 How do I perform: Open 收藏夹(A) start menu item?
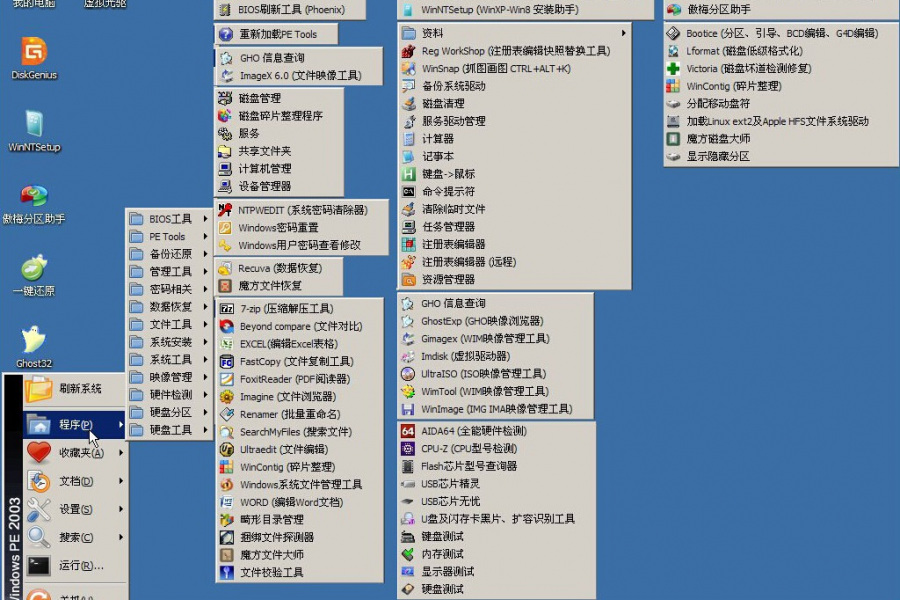click(x=74, y=453)
